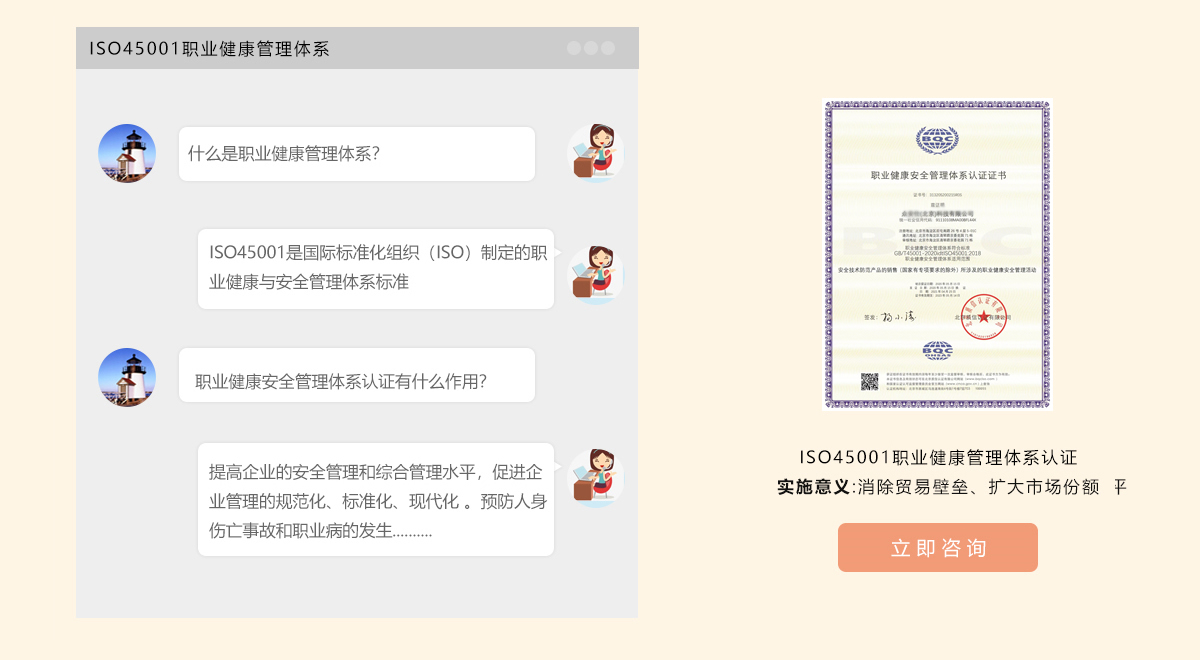The image size is (1200, 660).
Task: Select the 'ISO45001是国际标准化组织' reply bubble
Action: (x=376, y=268)
